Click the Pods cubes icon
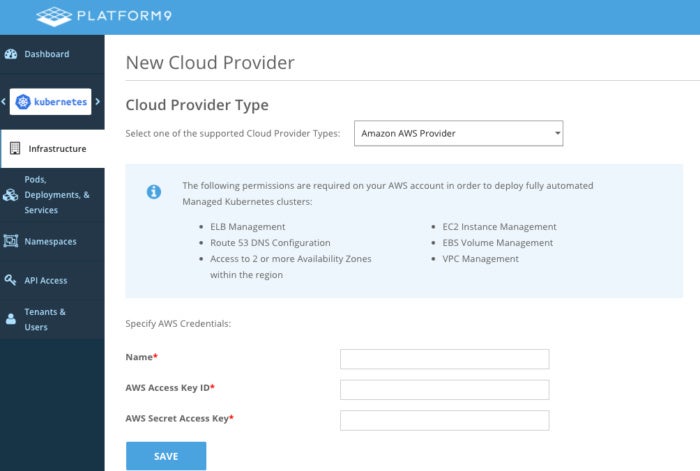The width and height of the screenshot is (700, 471). [x=10, y=195]
